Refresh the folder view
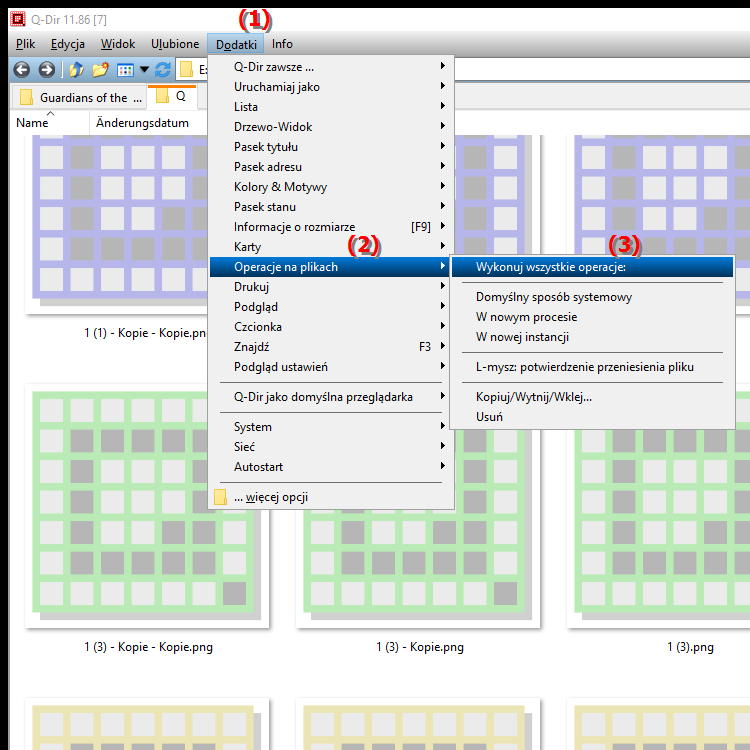This screenshot has width=750, height=750. coord(162,70)
